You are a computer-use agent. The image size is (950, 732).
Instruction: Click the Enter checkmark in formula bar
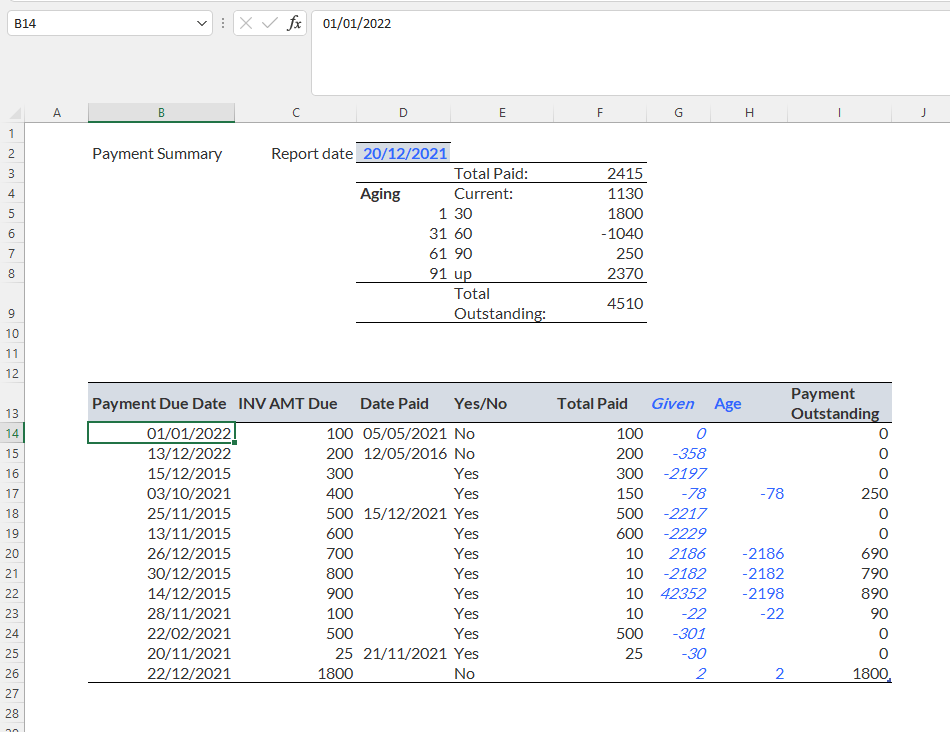click(x=269, y=23)
